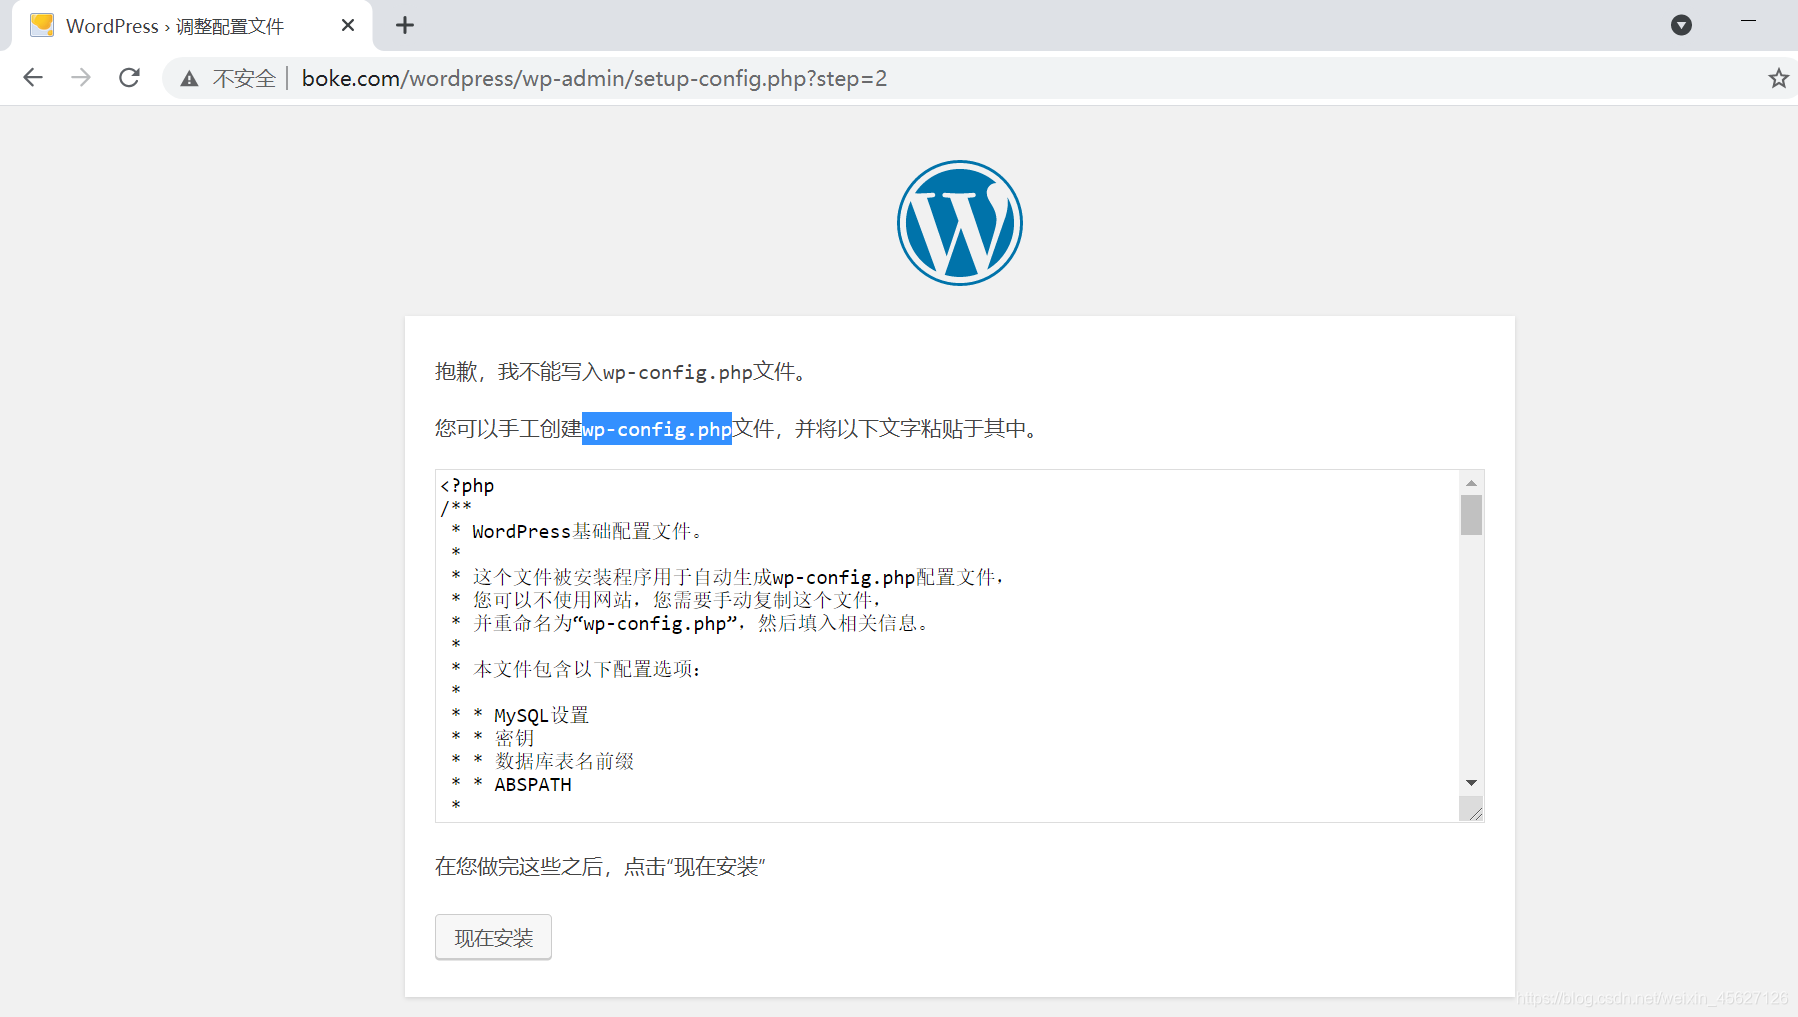Screen dimensions: 1798x1017
Task: Click the address bar URL
Action: click(594, 78)
